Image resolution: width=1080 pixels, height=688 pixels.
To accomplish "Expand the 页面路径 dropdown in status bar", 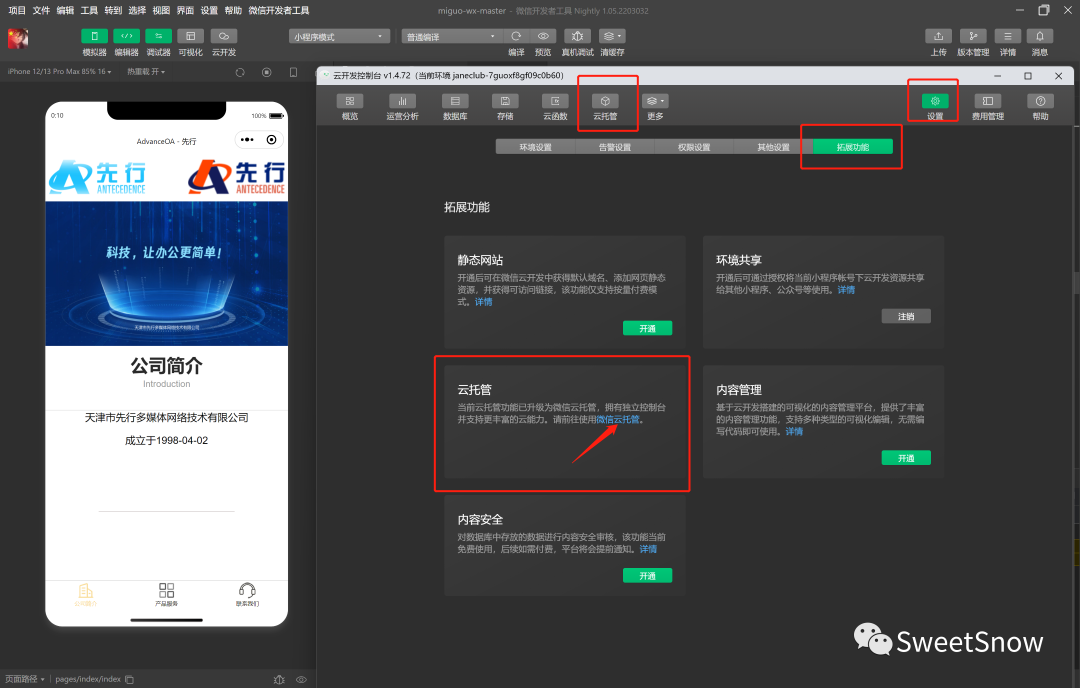I will tap(25, 679).
